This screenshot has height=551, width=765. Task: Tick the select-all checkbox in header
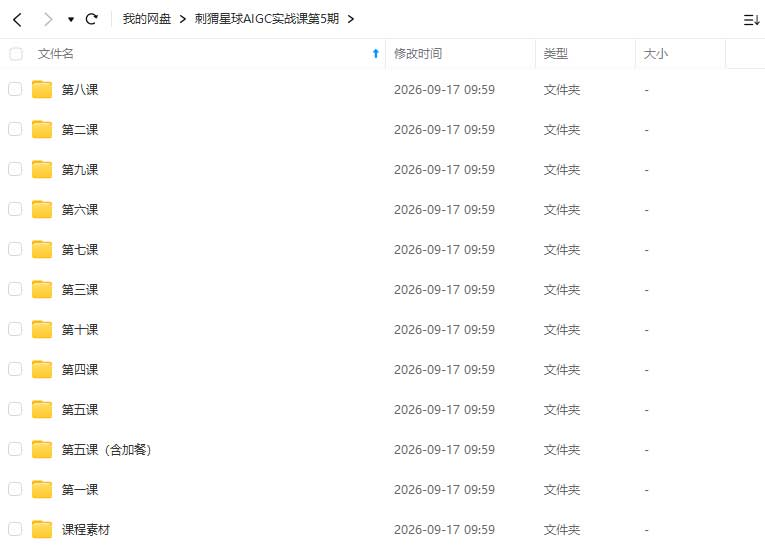16,54
